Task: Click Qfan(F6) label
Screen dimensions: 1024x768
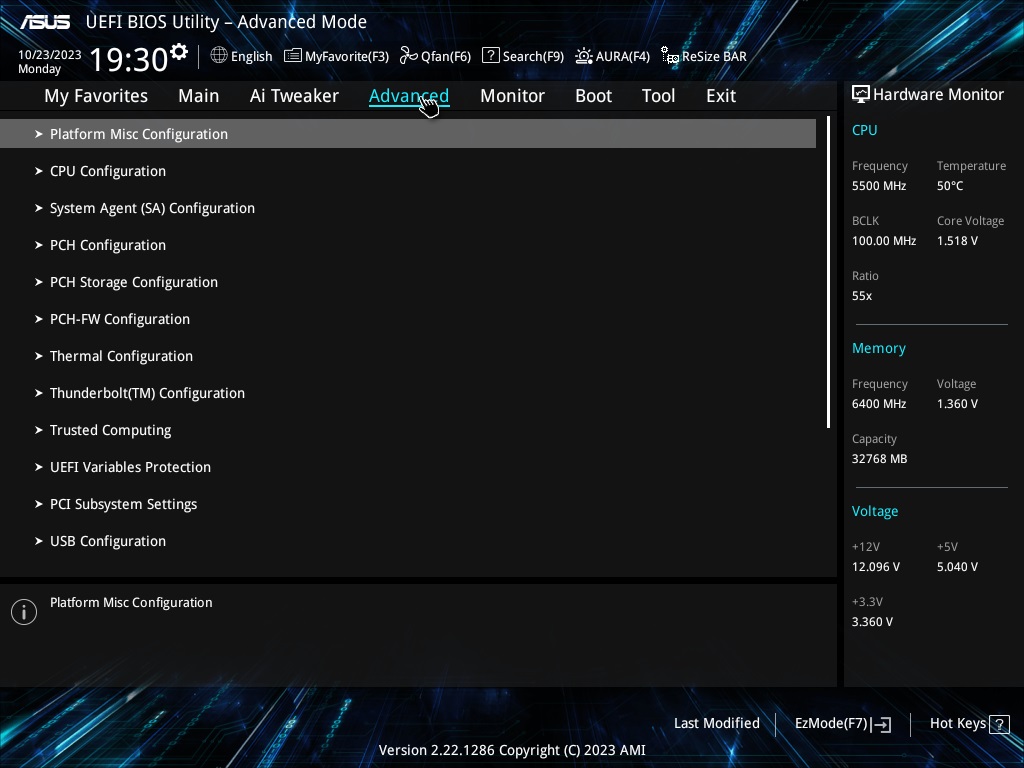Action: [x=446, y=57]
